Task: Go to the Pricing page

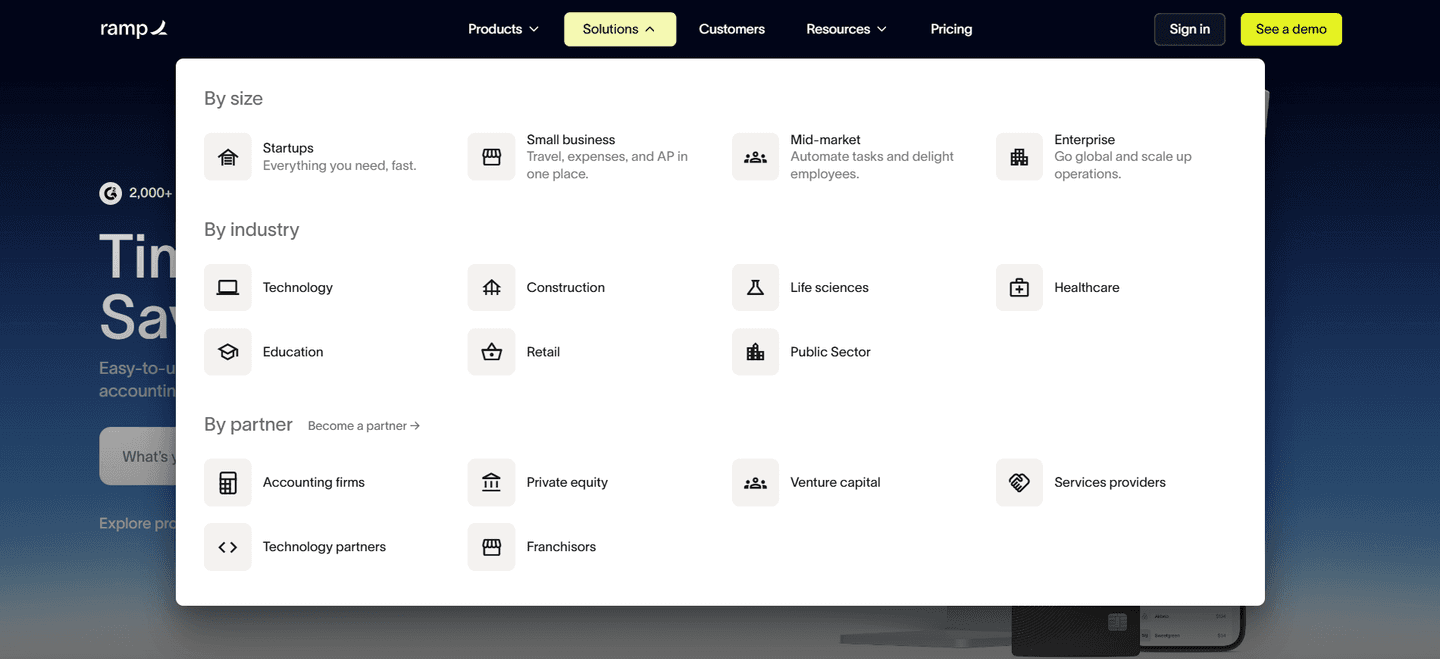Action: 951,29
